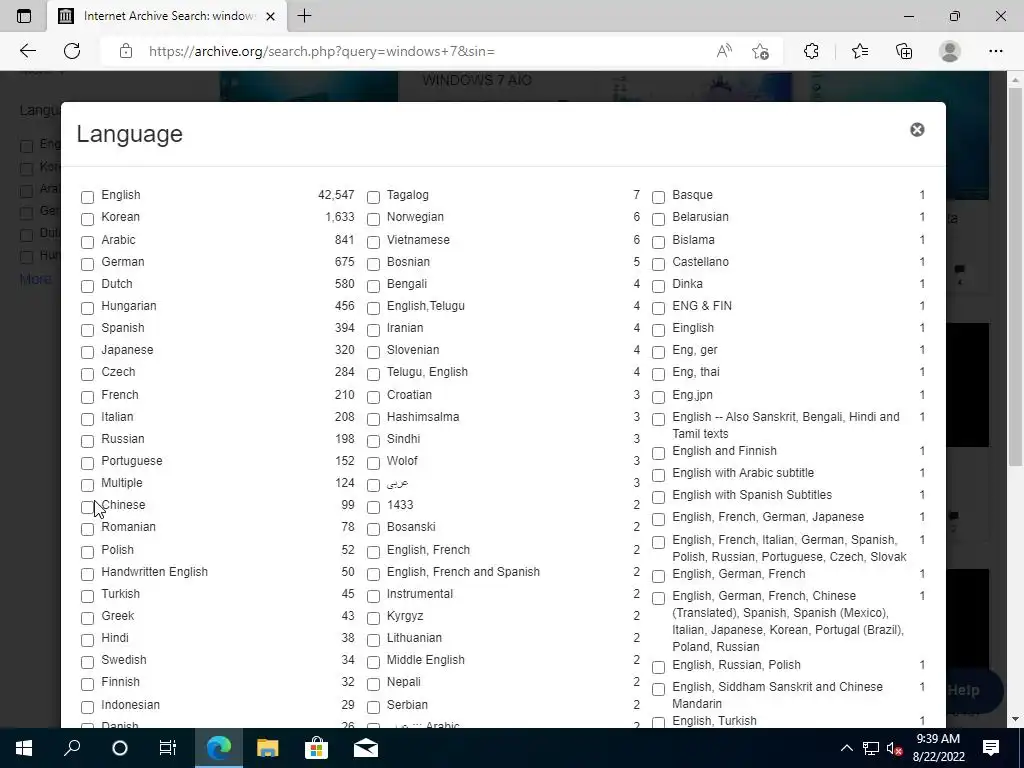The image size is (1024, 768).
Task: Open network status tray icon
Action: pos(871,748)
